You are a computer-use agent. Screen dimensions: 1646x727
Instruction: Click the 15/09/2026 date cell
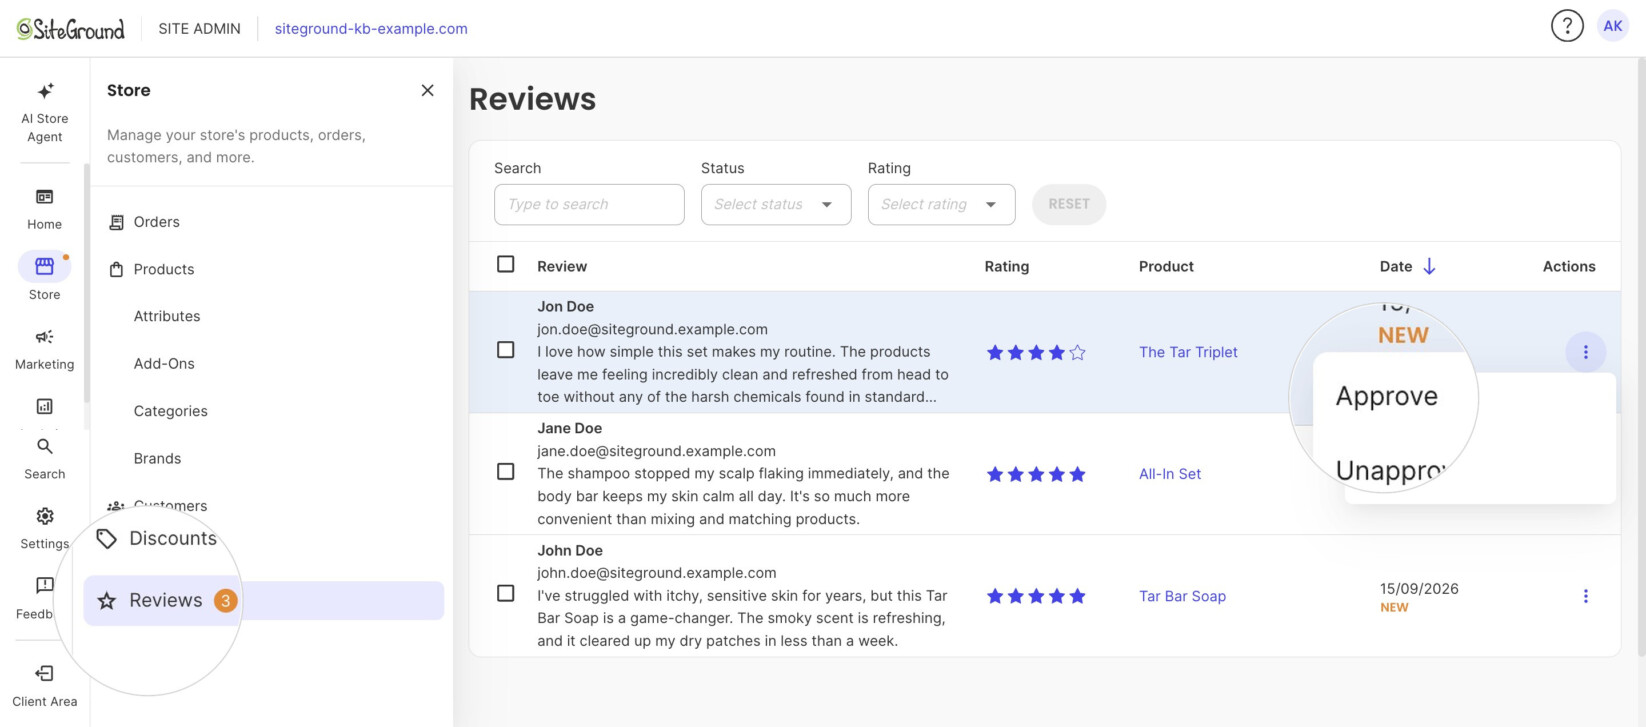click(x=1419, y=588)
